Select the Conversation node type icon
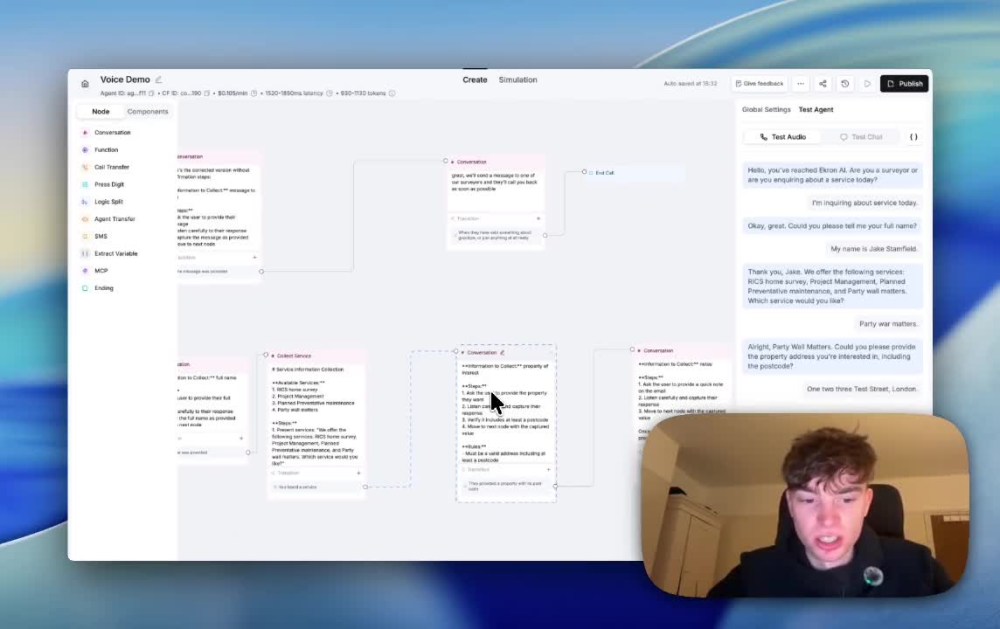 pos(85,133)
